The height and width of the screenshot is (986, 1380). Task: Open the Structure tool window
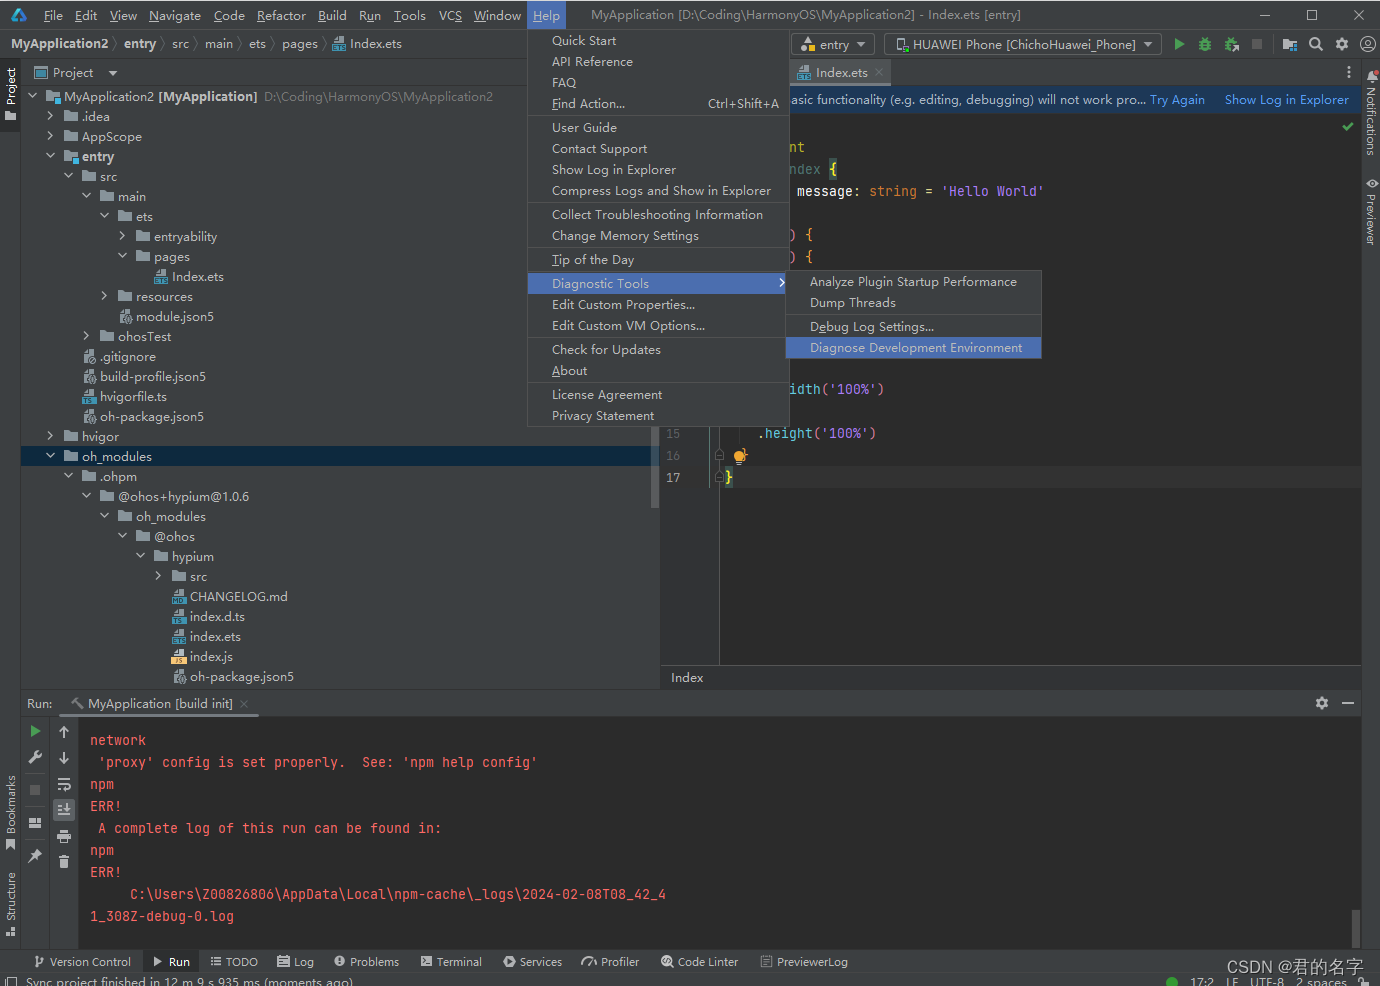point(11,904)
